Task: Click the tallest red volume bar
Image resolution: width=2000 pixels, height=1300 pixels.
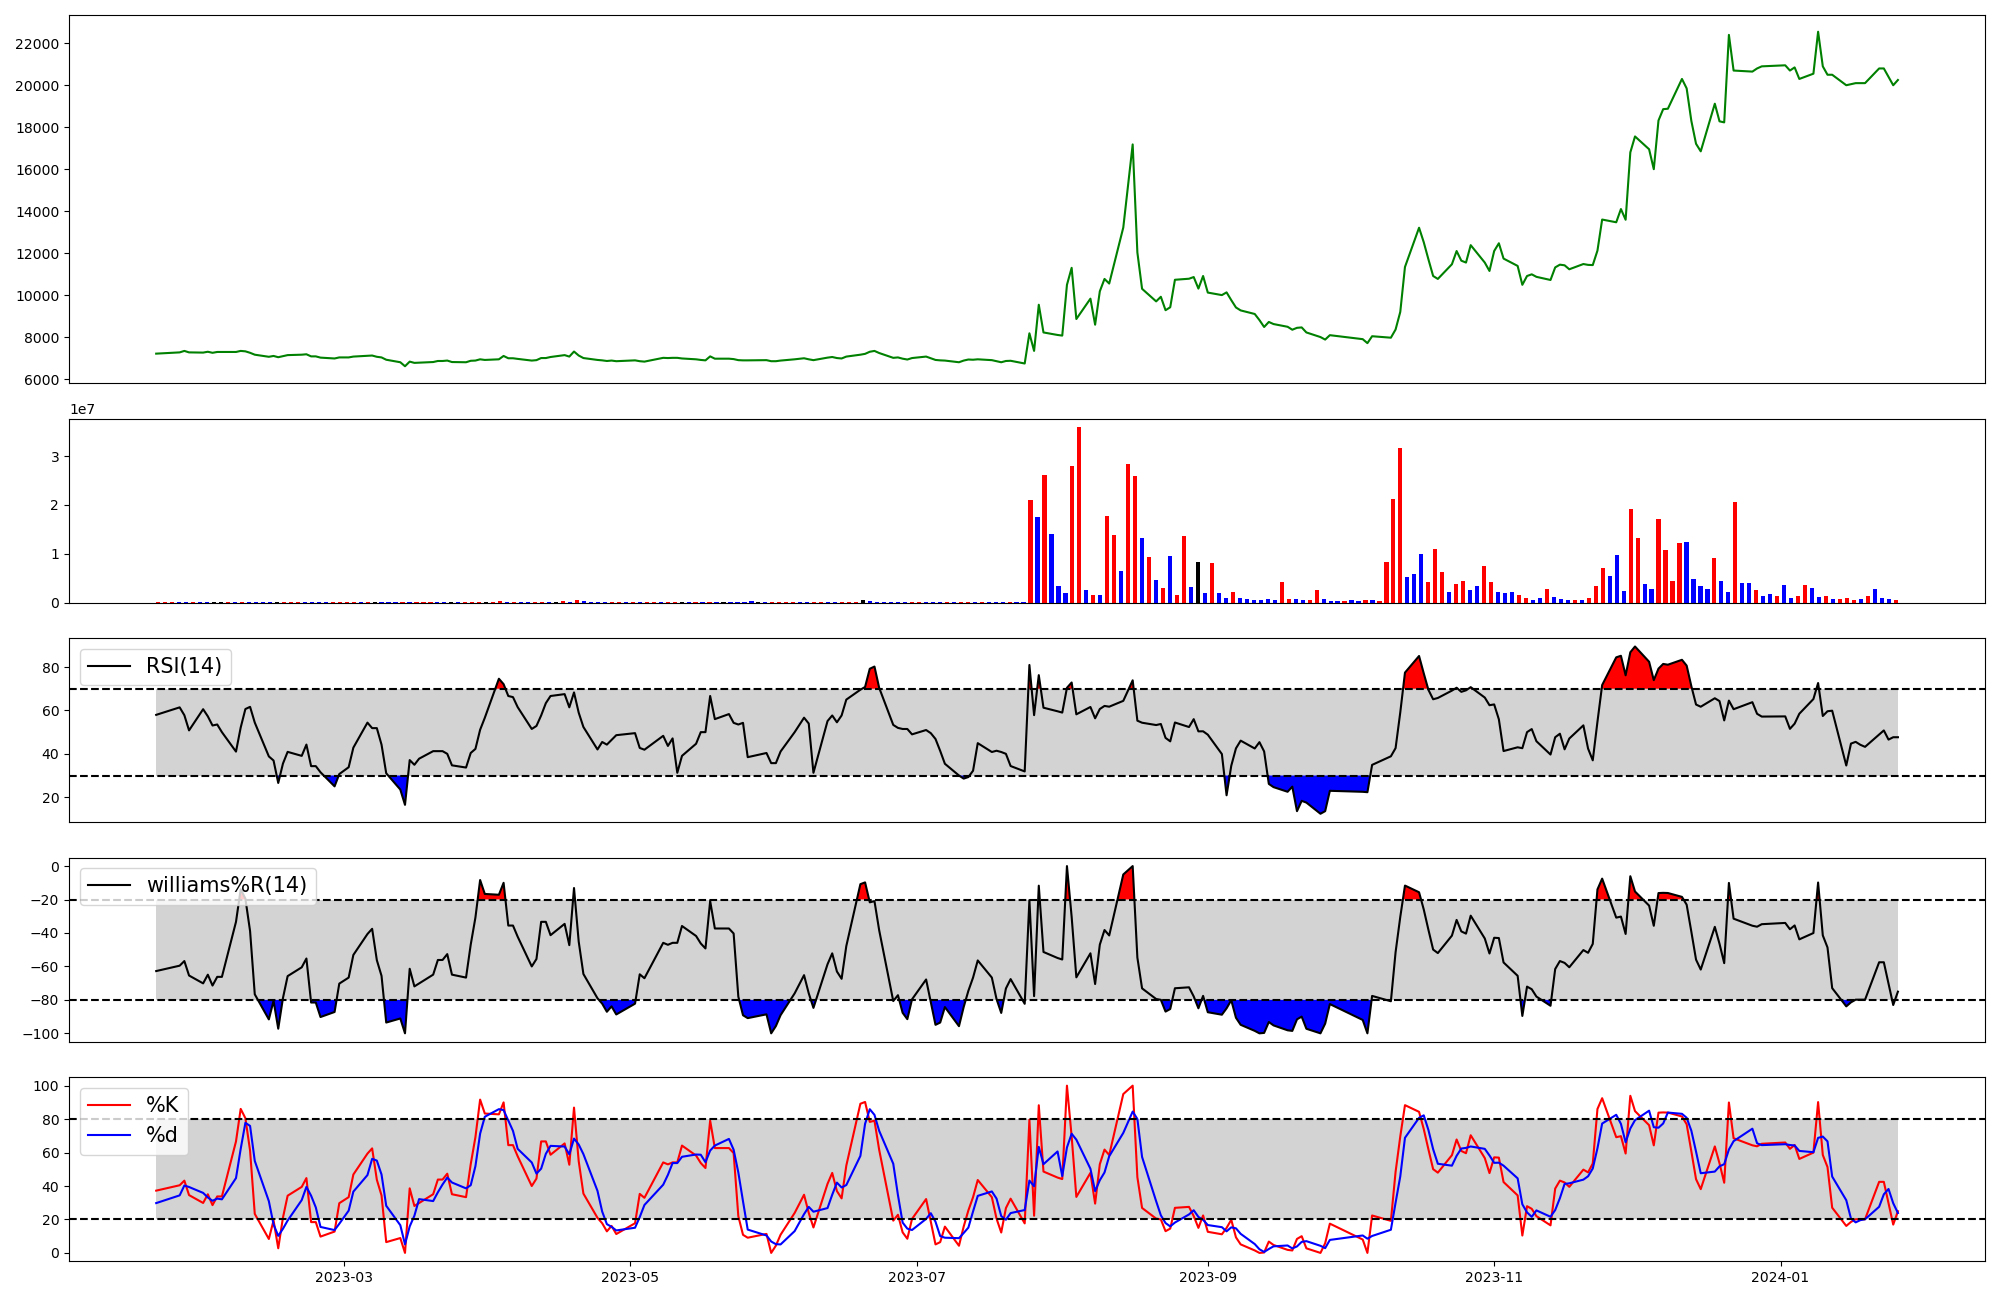Action: pos(1079,515)
